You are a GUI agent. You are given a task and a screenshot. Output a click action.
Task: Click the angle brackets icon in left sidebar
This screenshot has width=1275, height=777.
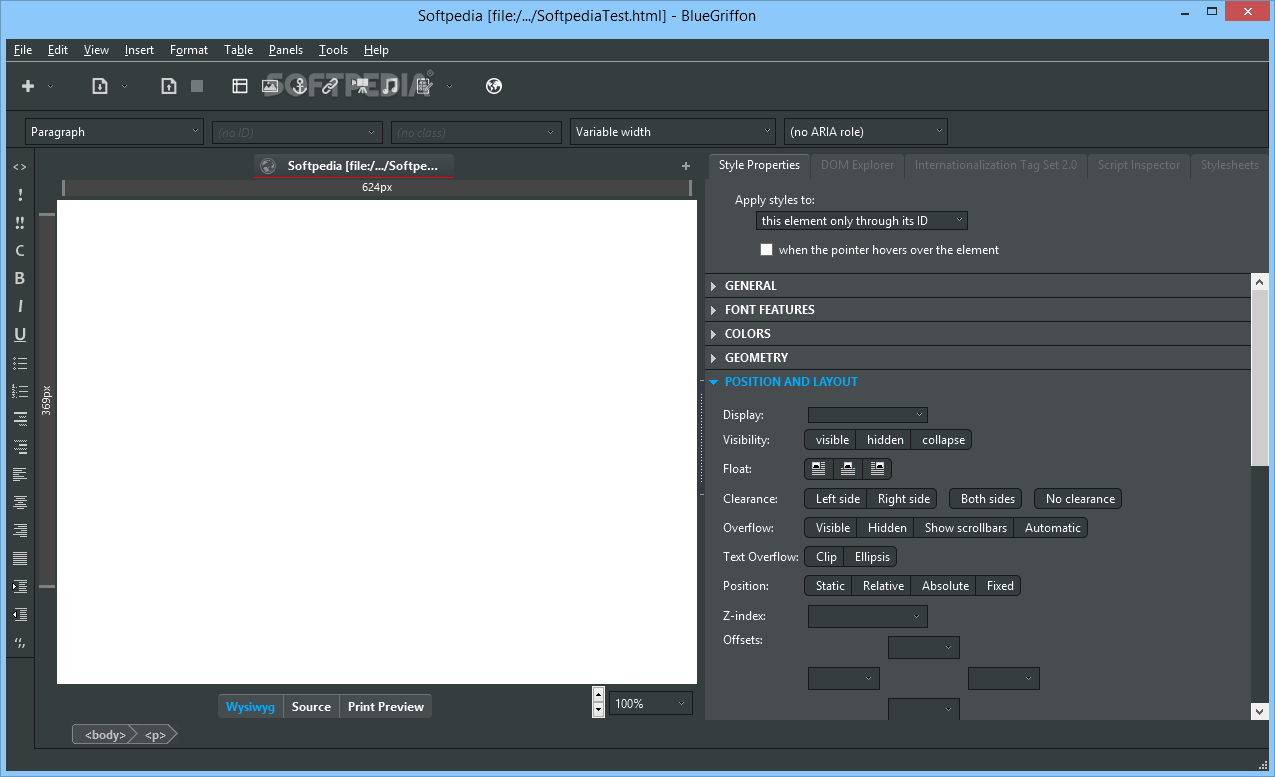pos(19,167)
